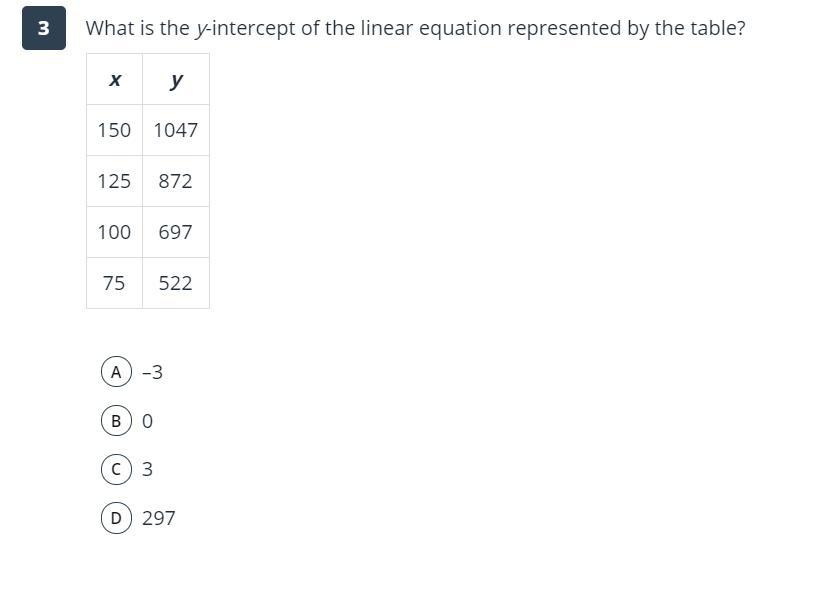Select answer choice B radio button
This screenshot has width=823, height=601.
(x=116, y=421)
